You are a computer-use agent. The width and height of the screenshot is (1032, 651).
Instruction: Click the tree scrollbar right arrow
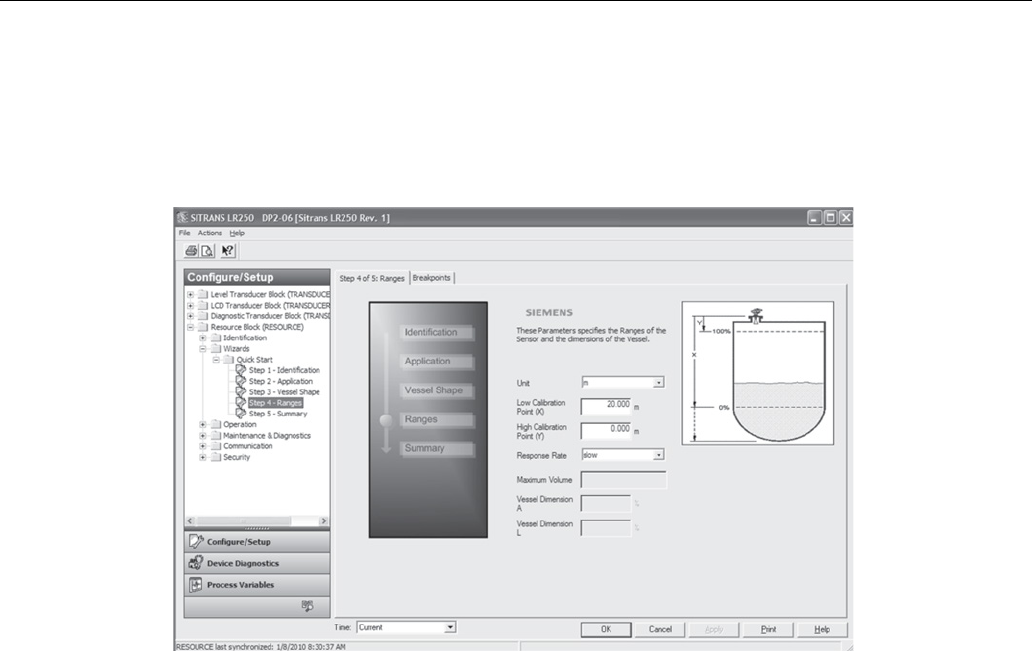[323, 521]
